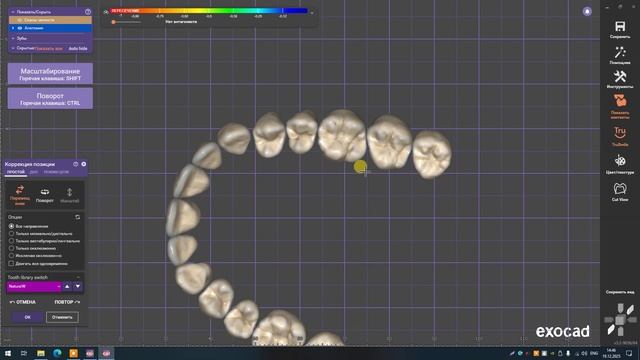Expand the Зубы group

pos(13,38)
